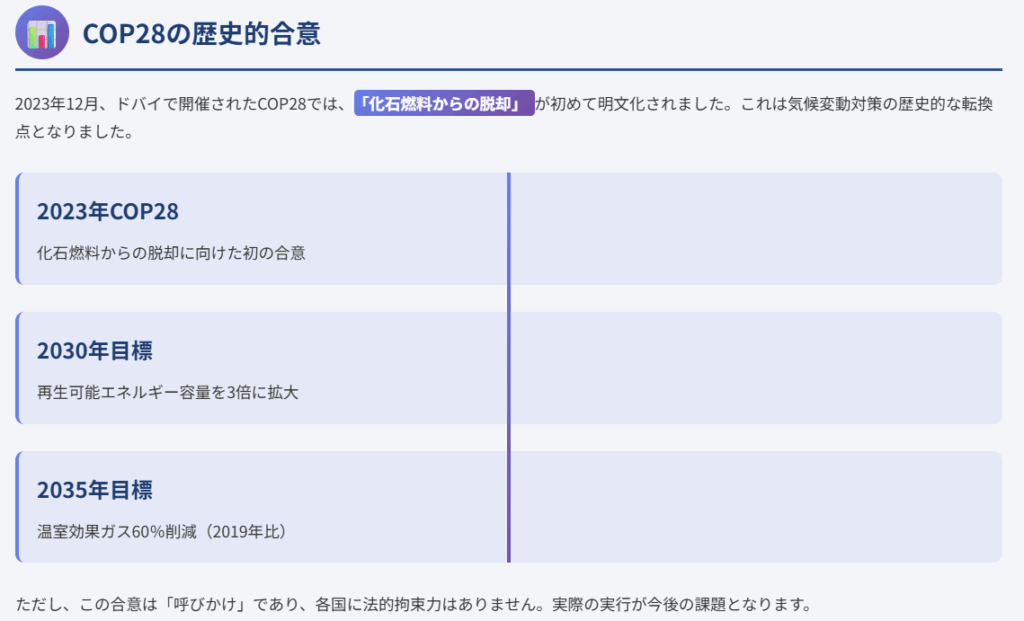Click the timeline line between 2030 and 2035 cards
The height and width of the screenshot is (621, 1024).
pyautogui.click(x=508, y=437)
